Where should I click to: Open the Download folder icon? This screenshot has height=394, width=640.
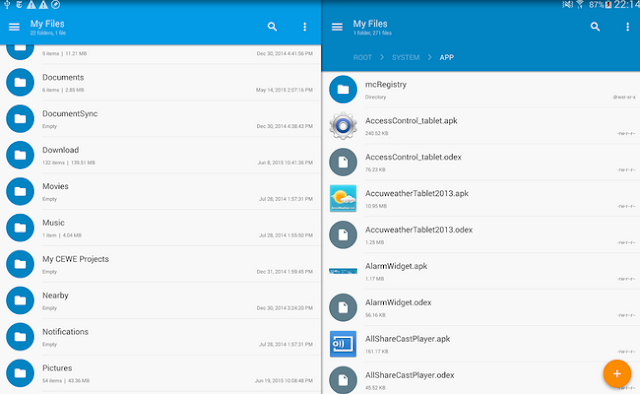point(20,155)
